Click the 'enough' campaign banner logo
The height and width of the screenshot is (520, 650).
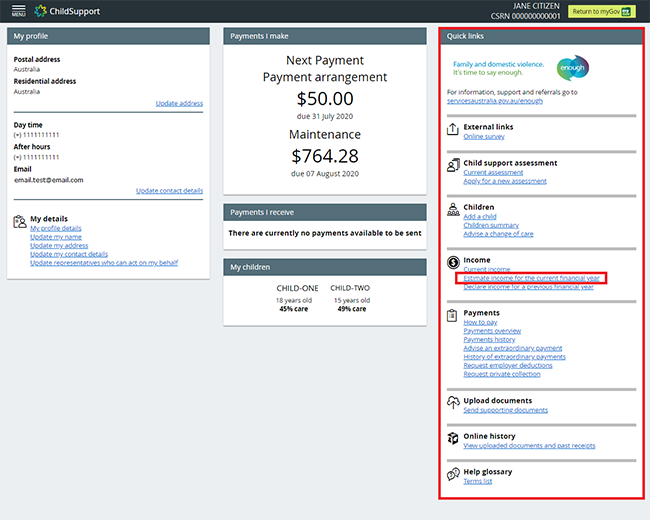coord(573,68)
